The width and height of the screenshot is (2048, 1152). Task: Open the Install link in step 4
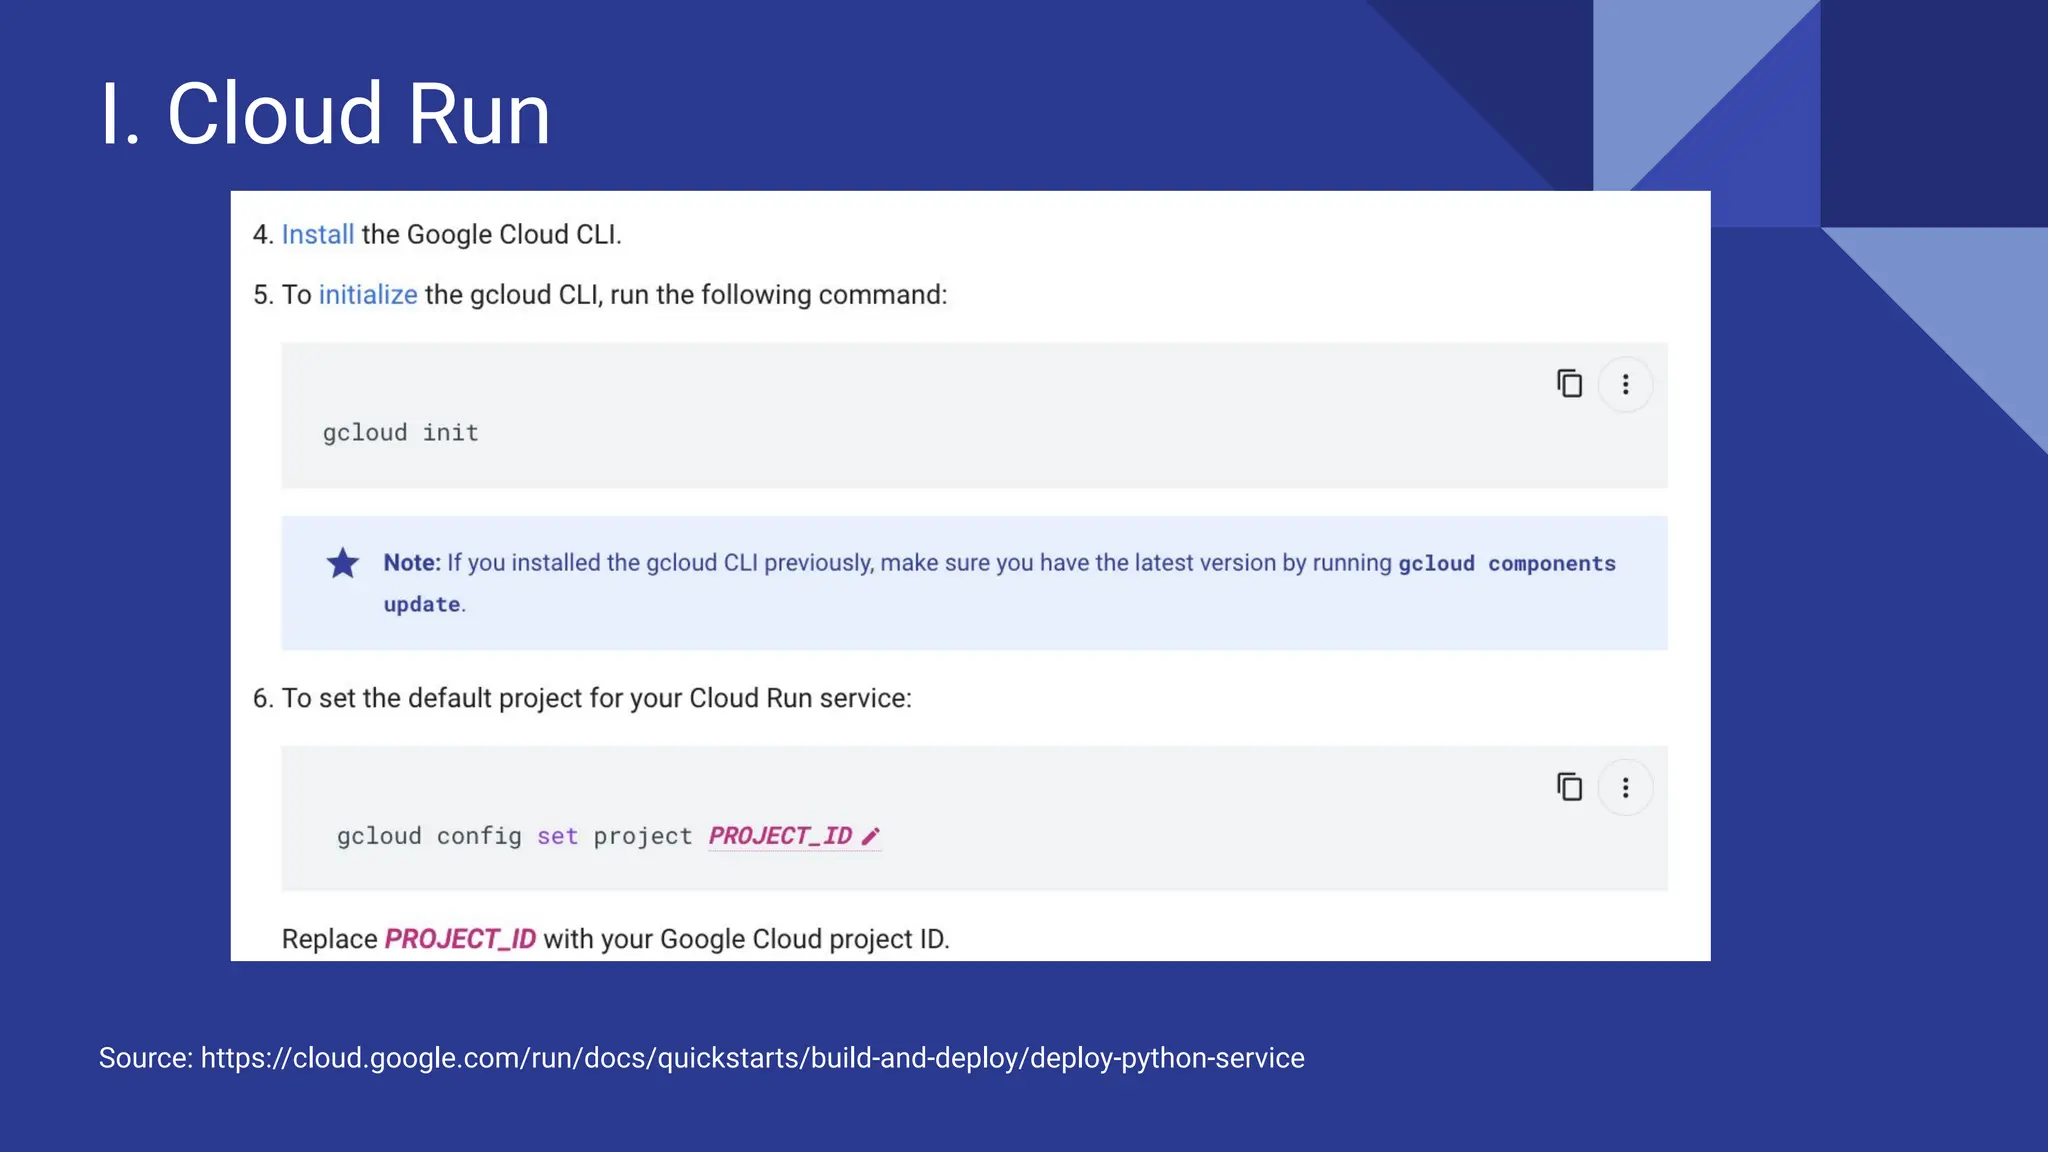(318, 234)
